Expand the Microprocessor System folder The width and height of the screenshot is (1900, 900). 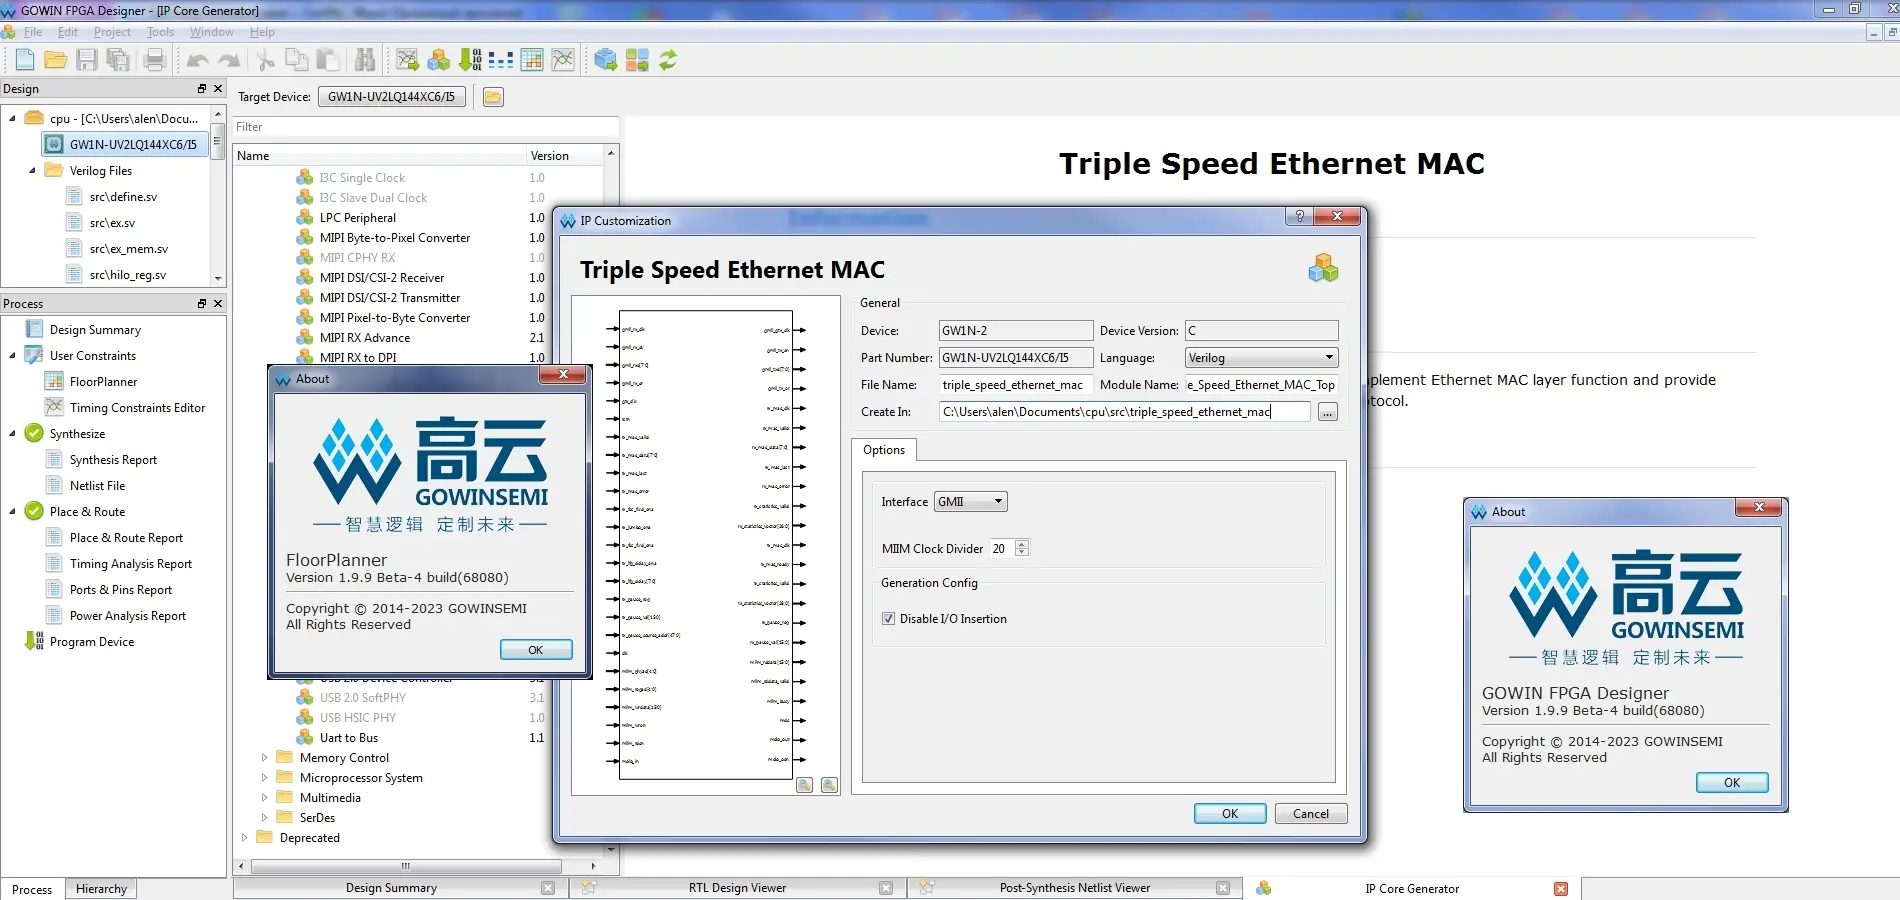point(264,778)
